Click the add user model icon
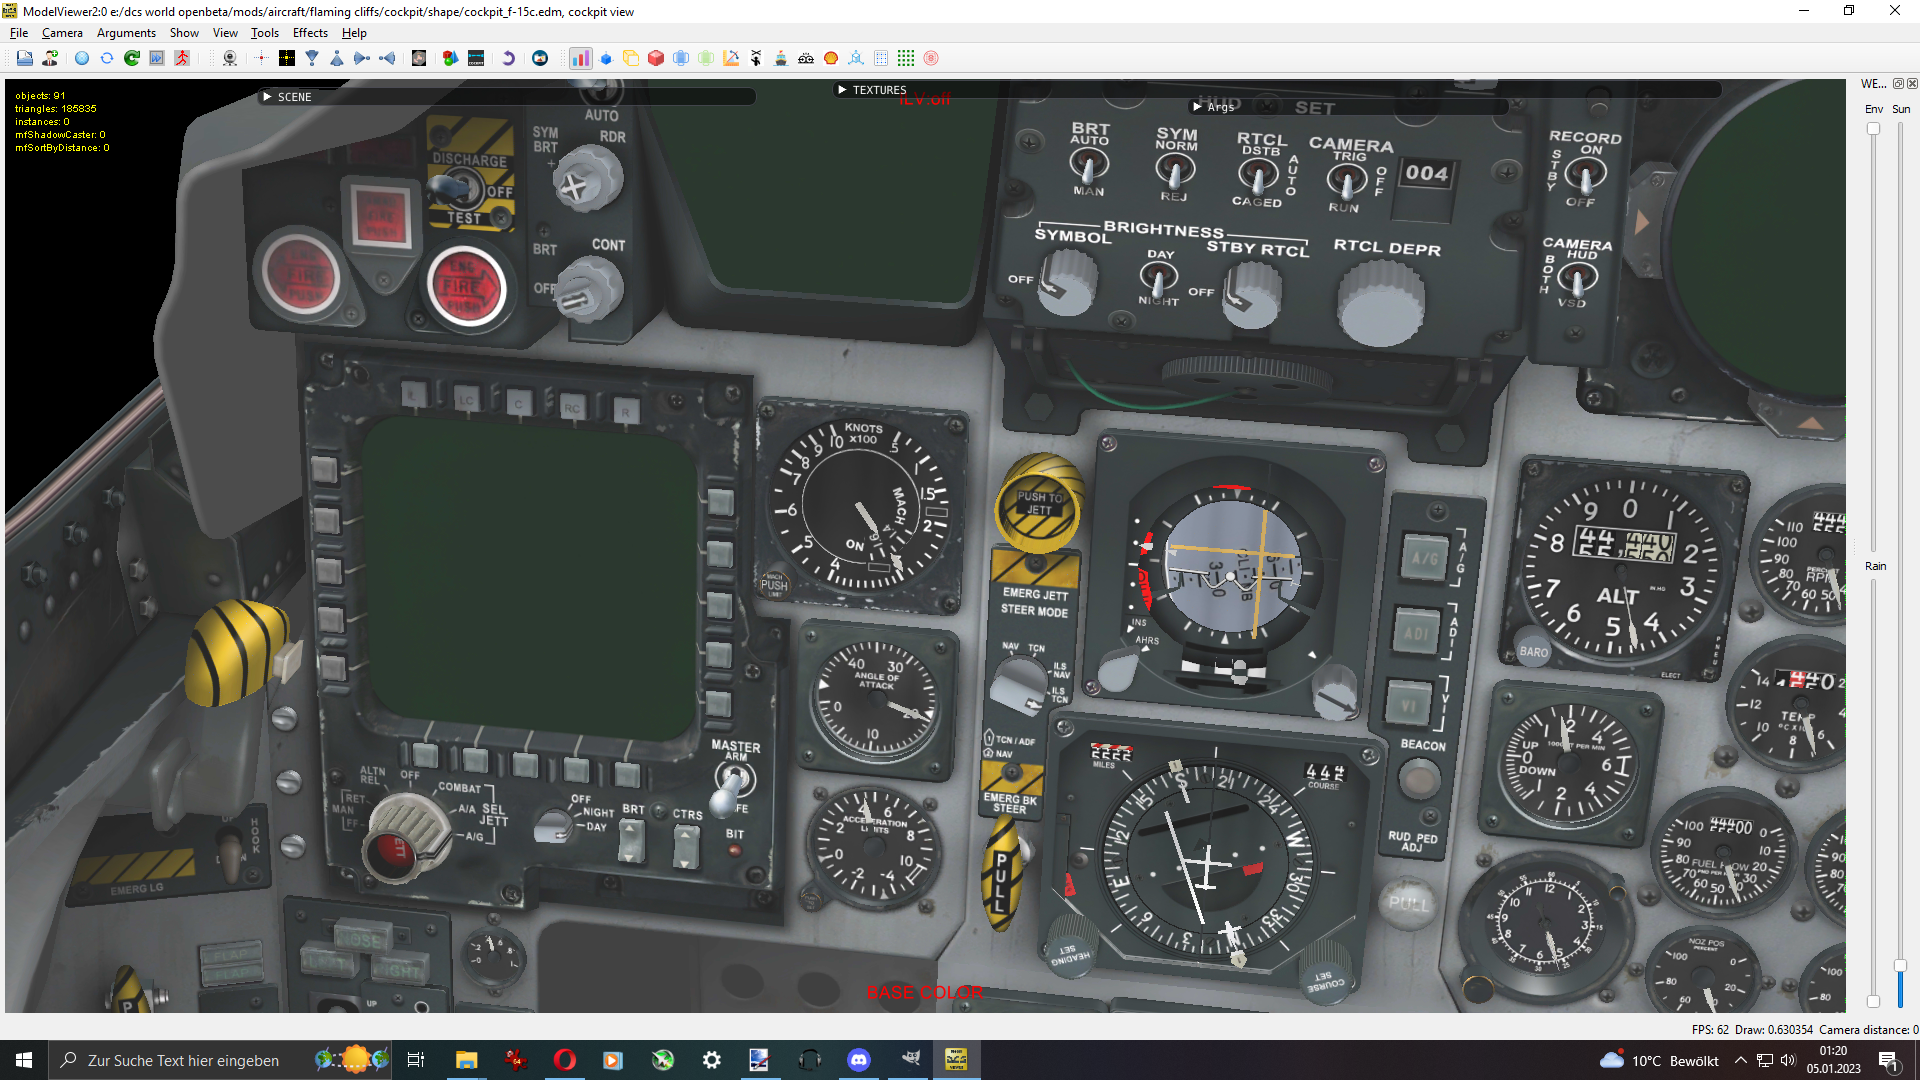Viewport: 1920px width, 1080px height. (50, 58)
